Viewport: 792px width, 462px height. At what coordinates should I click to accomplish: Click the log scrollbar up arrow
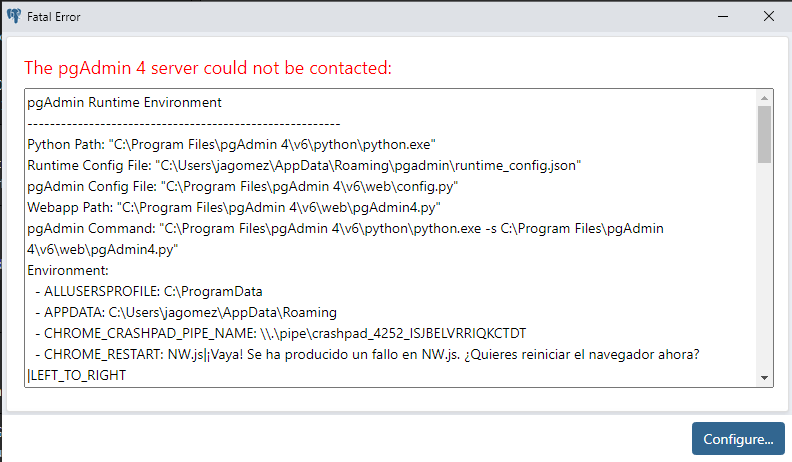765,98
